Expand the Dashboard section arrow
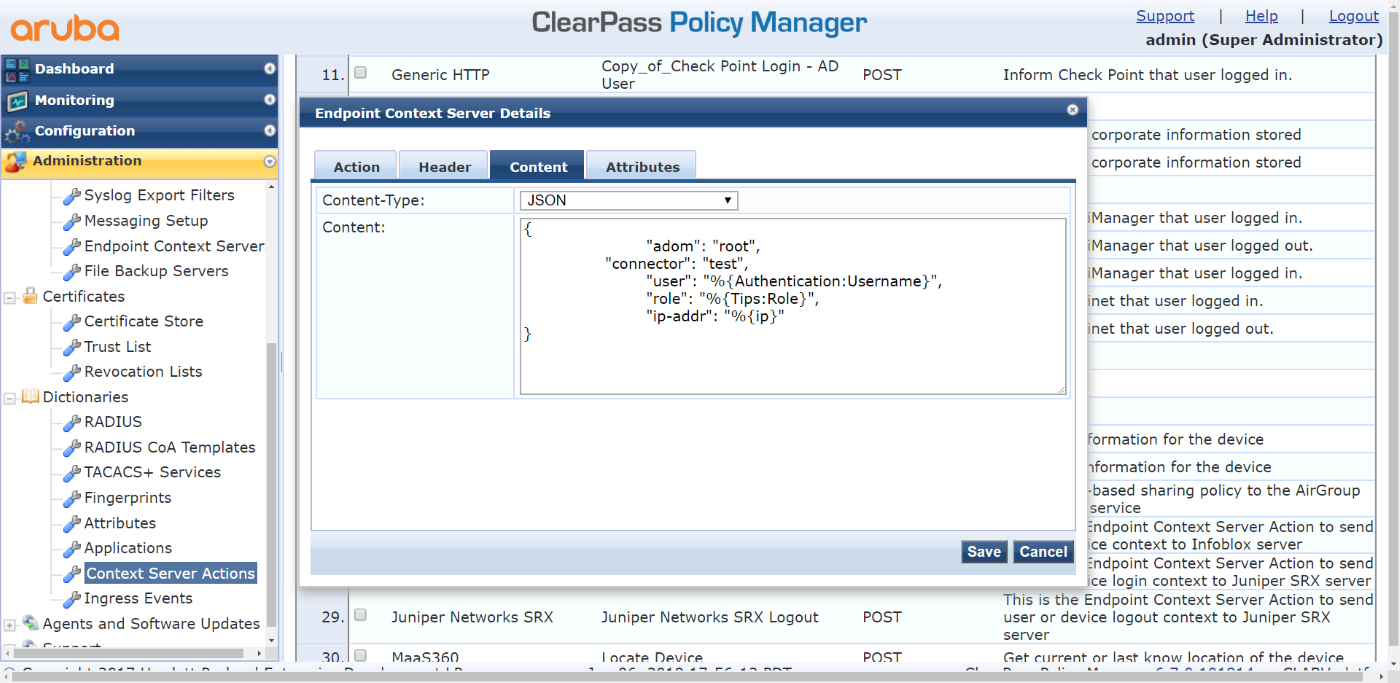This screenshot has height=683, width=1400. point(269,69)
